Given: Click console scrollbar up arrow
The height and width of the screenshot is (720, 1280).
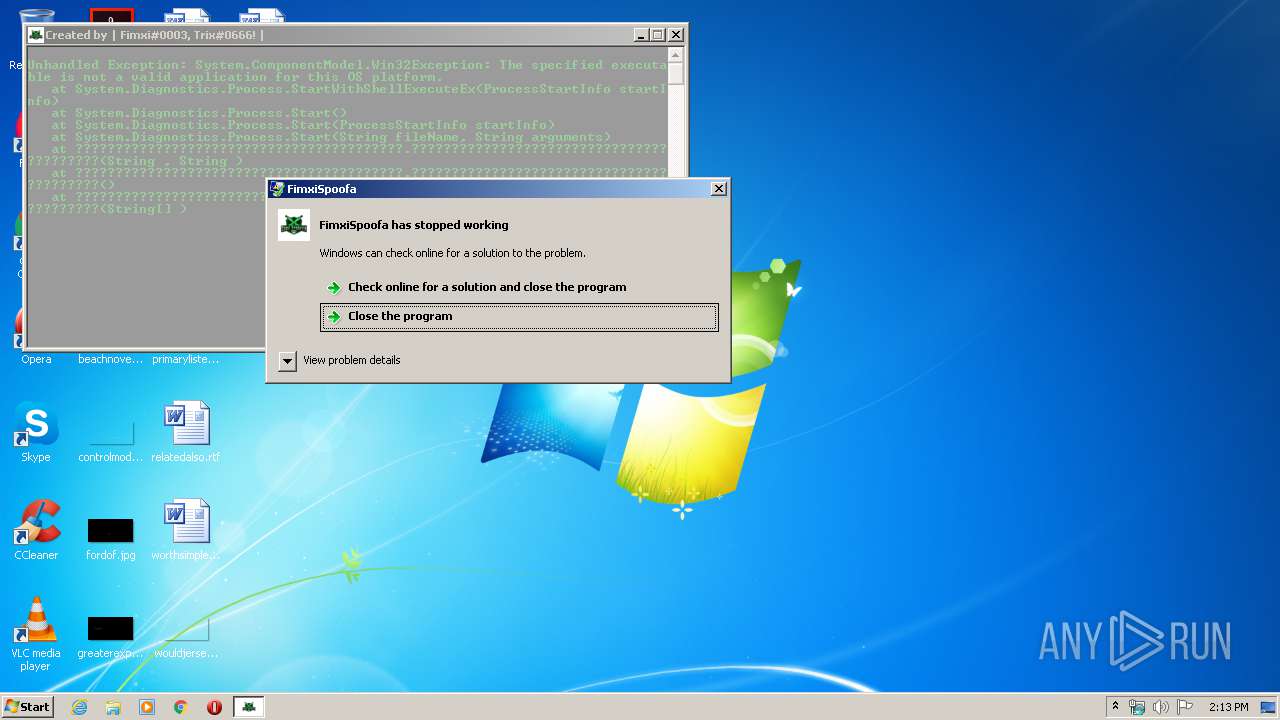Looking at the screenshot, I should [x=676, y=55].
